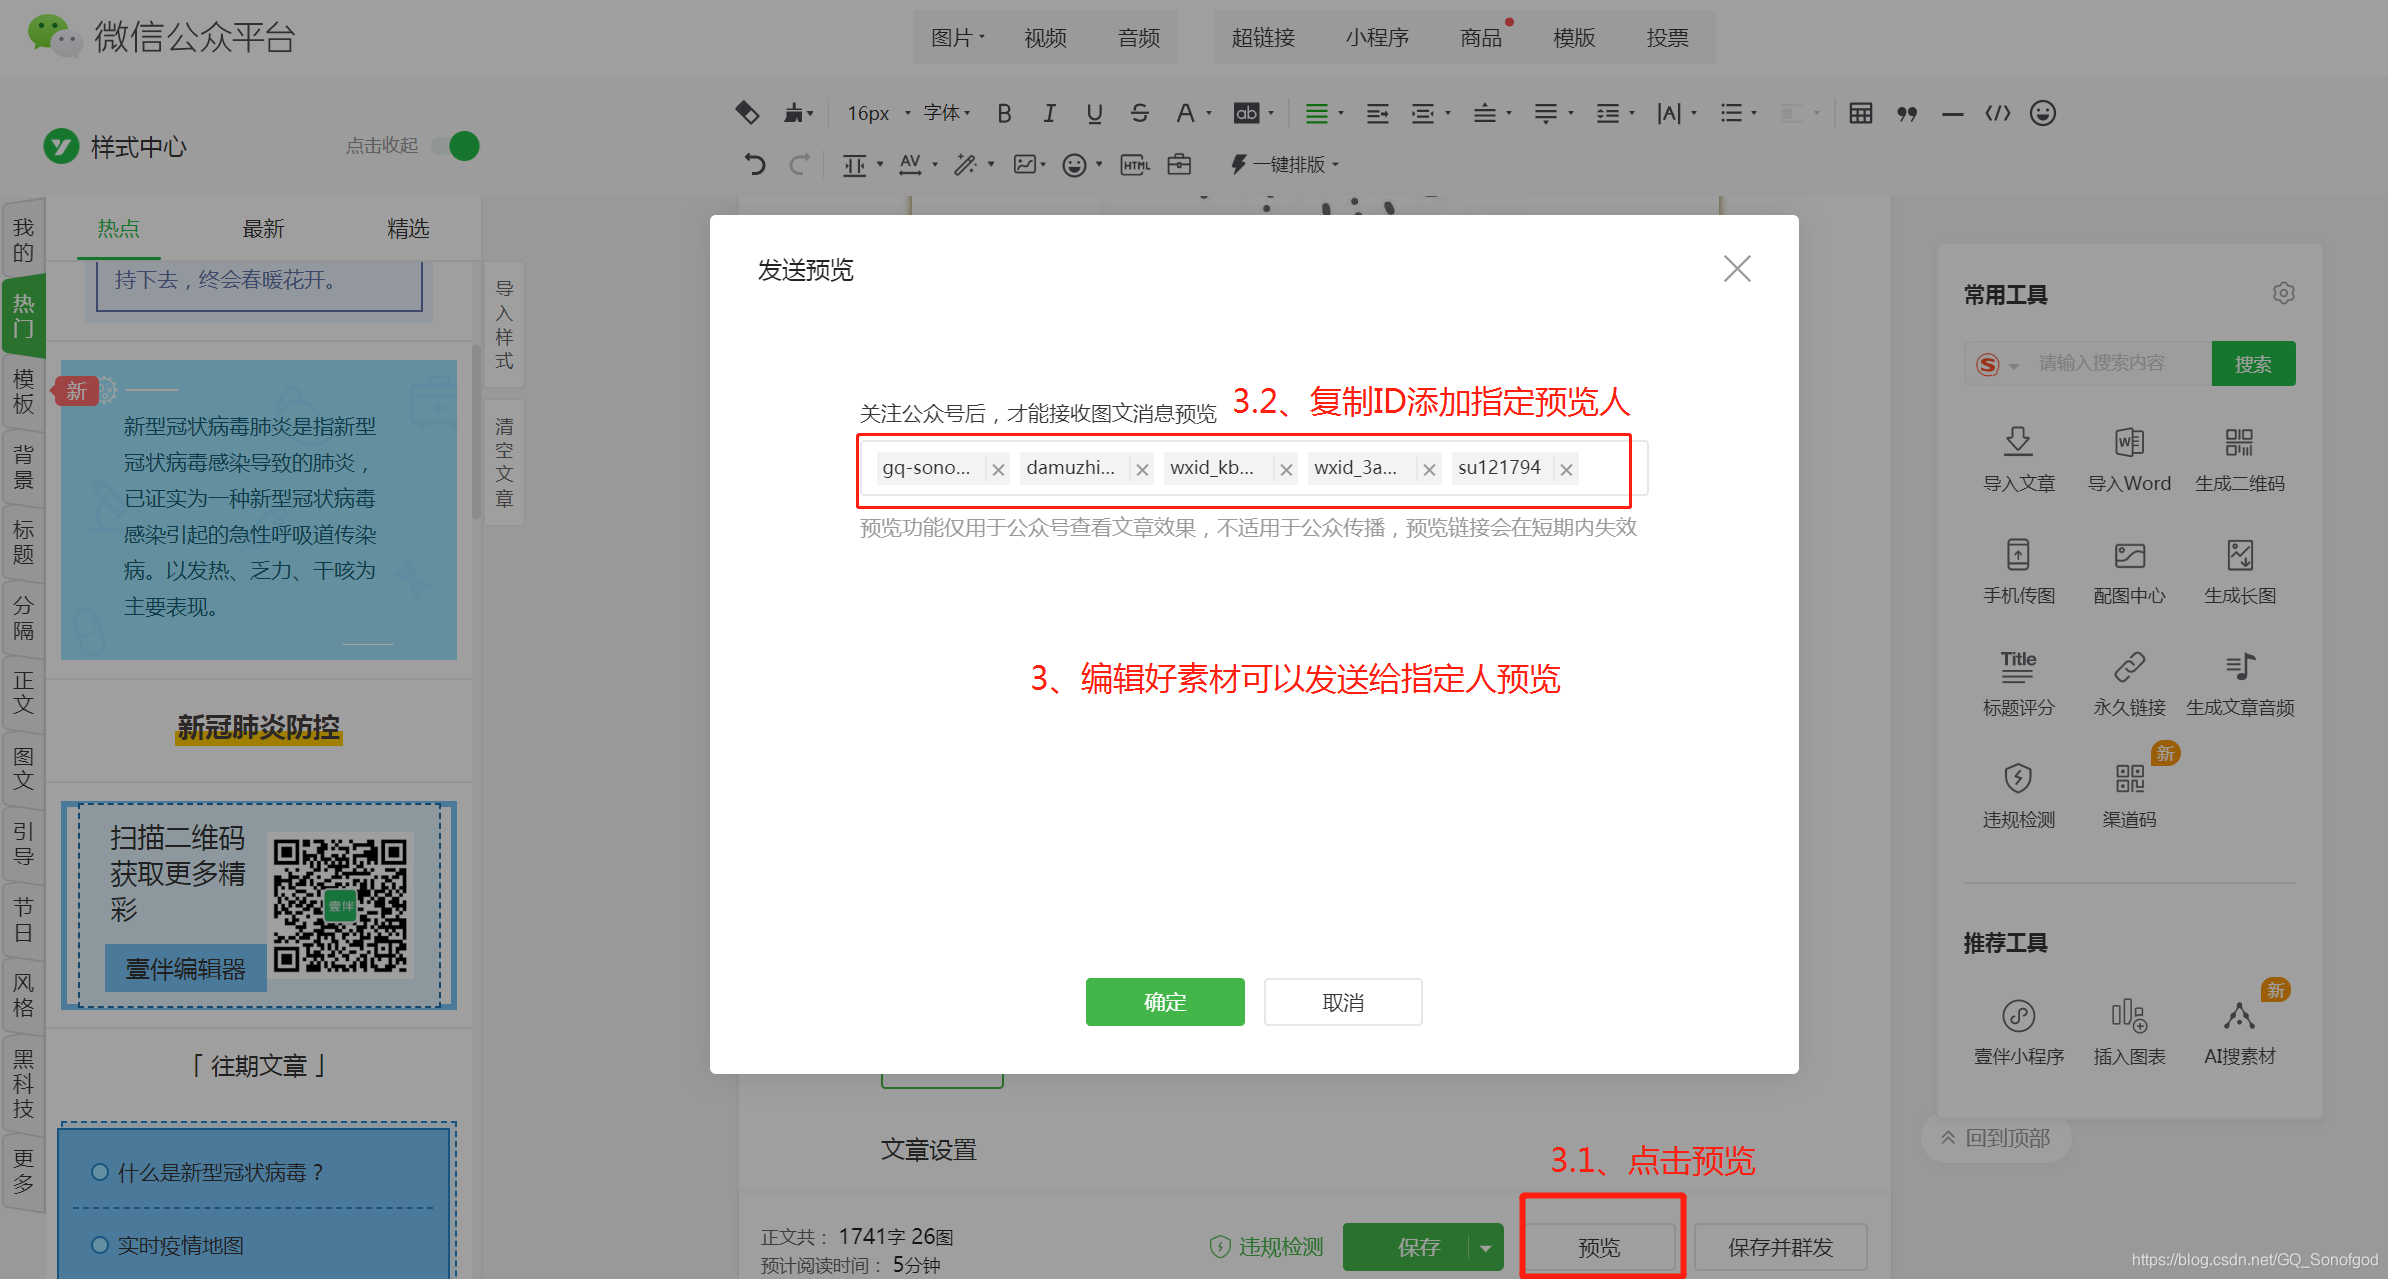
Task: Remove previewer gq-sono... tag
Action: coord(997,469)
